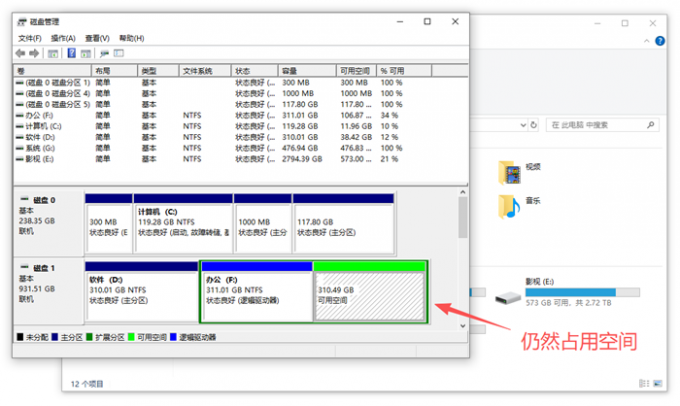Sort by the 类型 column header
This screenshot has height=406, width=680.
tap(158, 71)
